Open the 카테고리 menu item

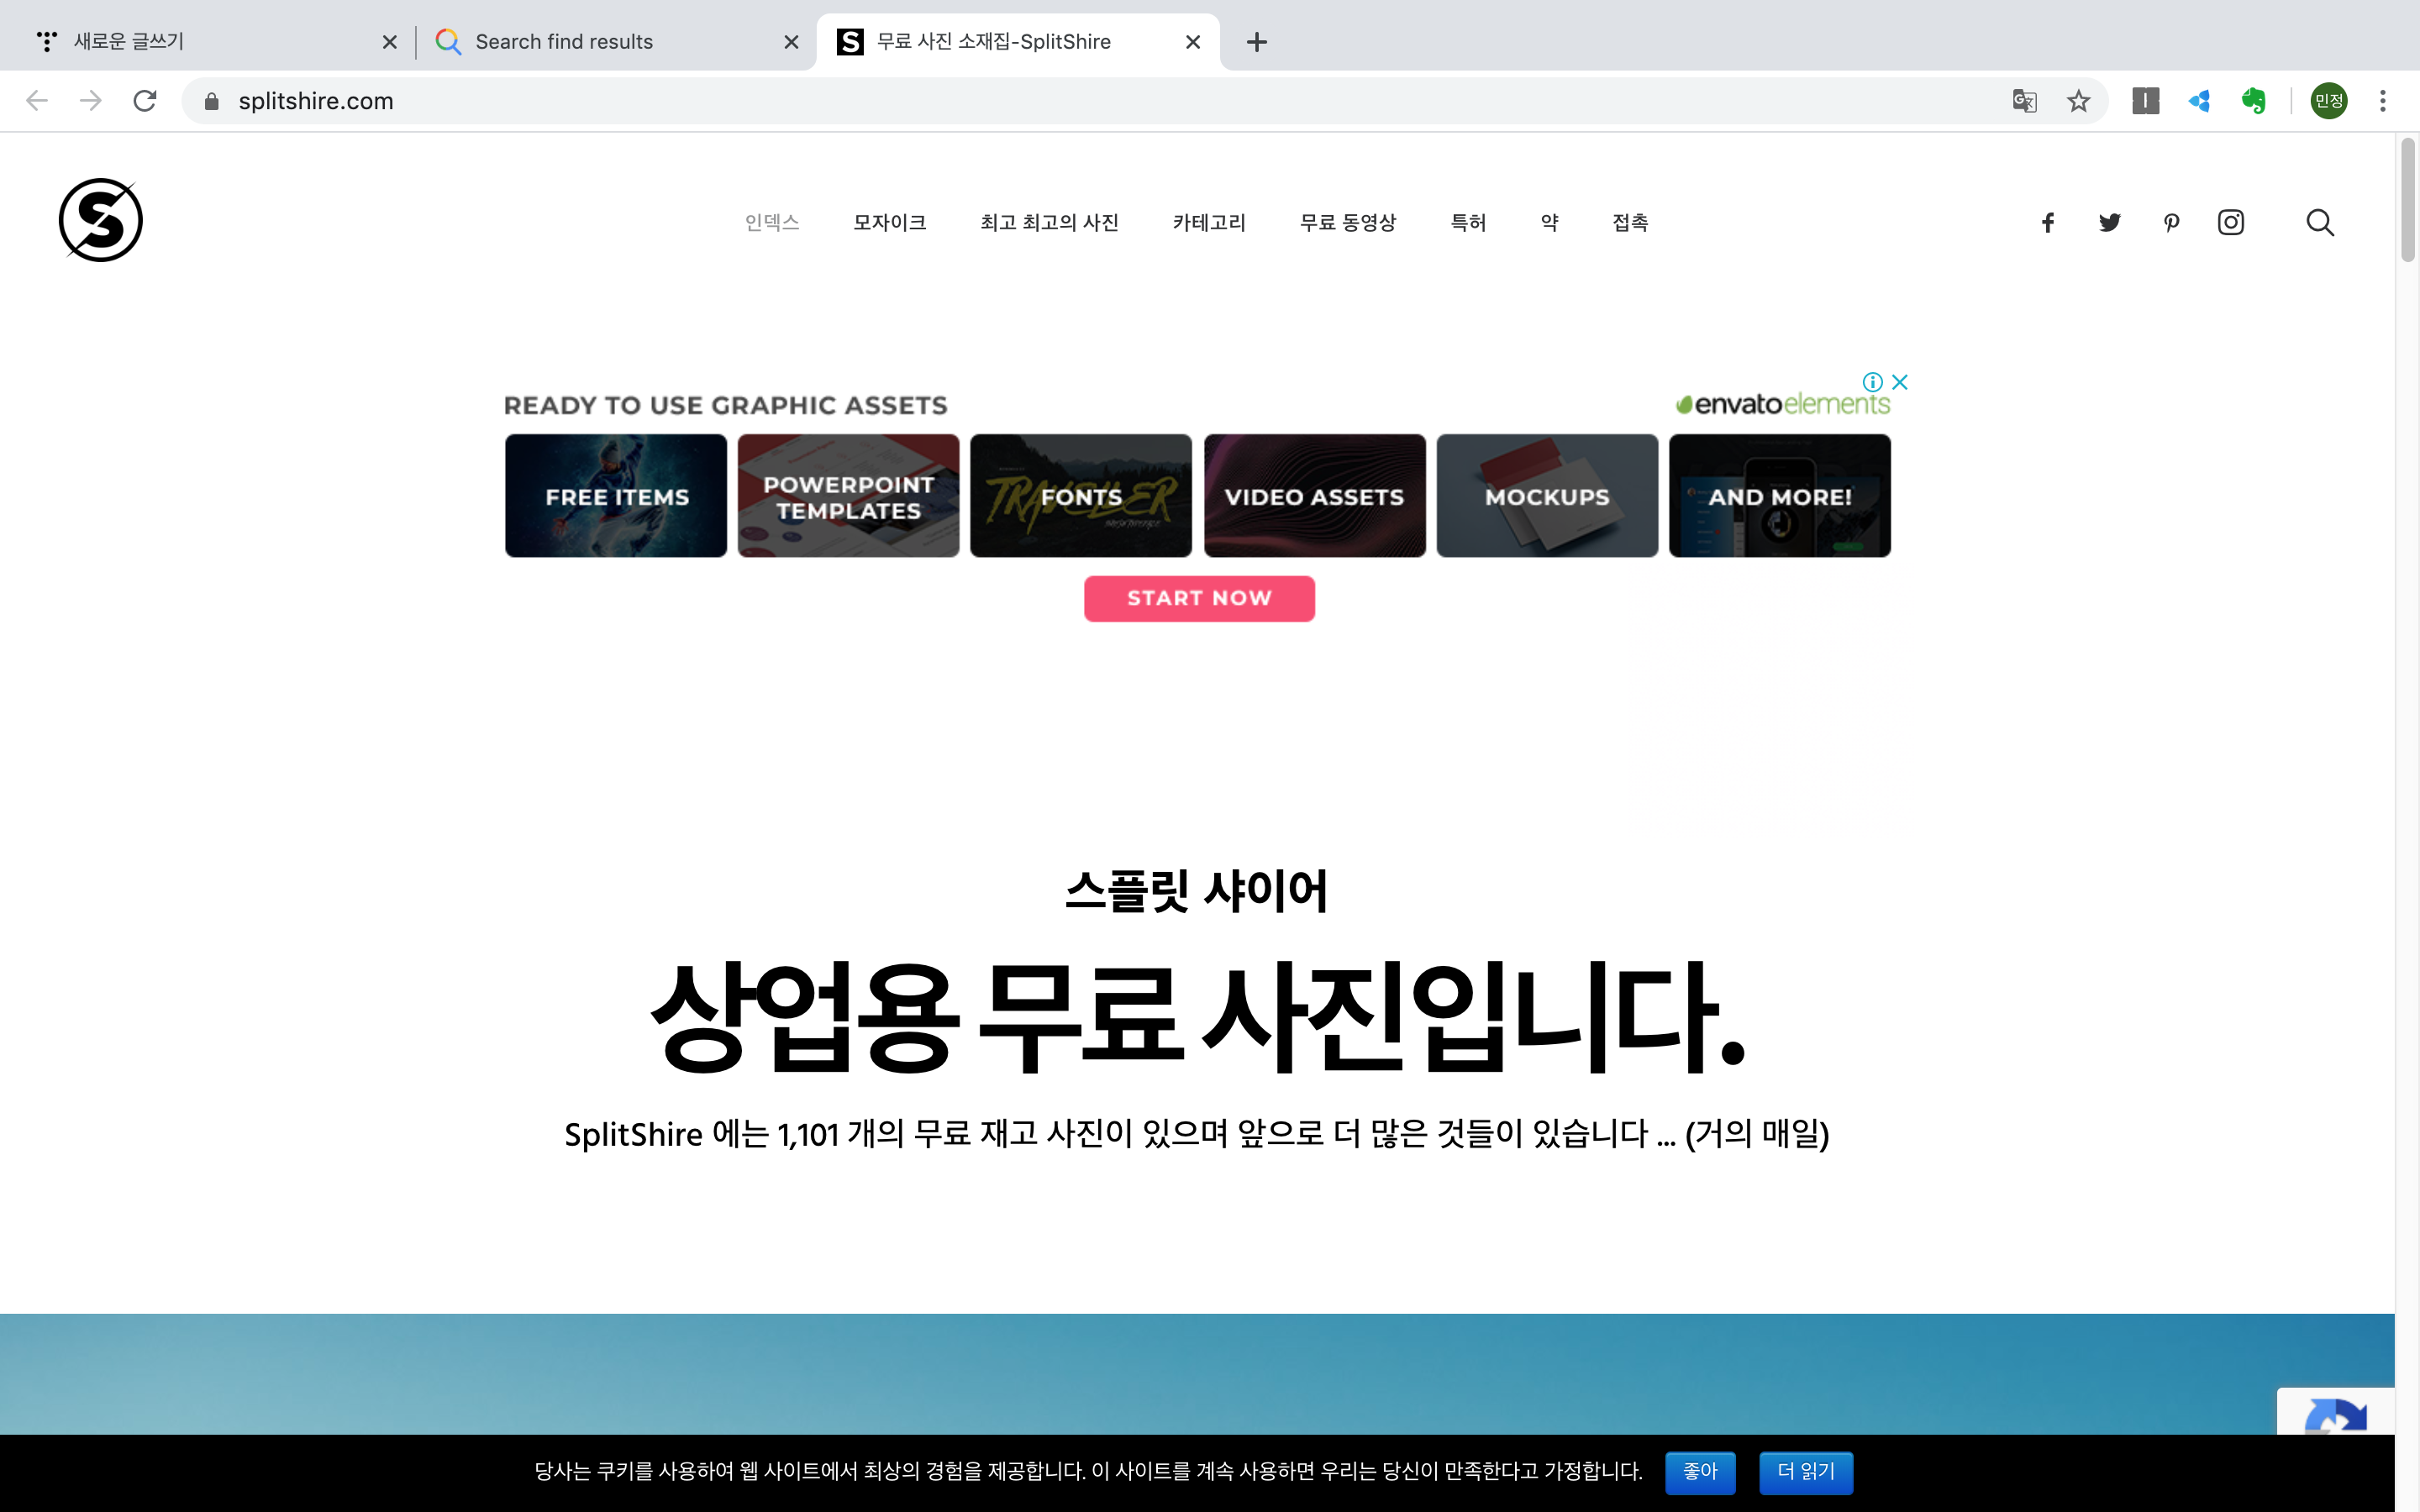(1209, 222)
